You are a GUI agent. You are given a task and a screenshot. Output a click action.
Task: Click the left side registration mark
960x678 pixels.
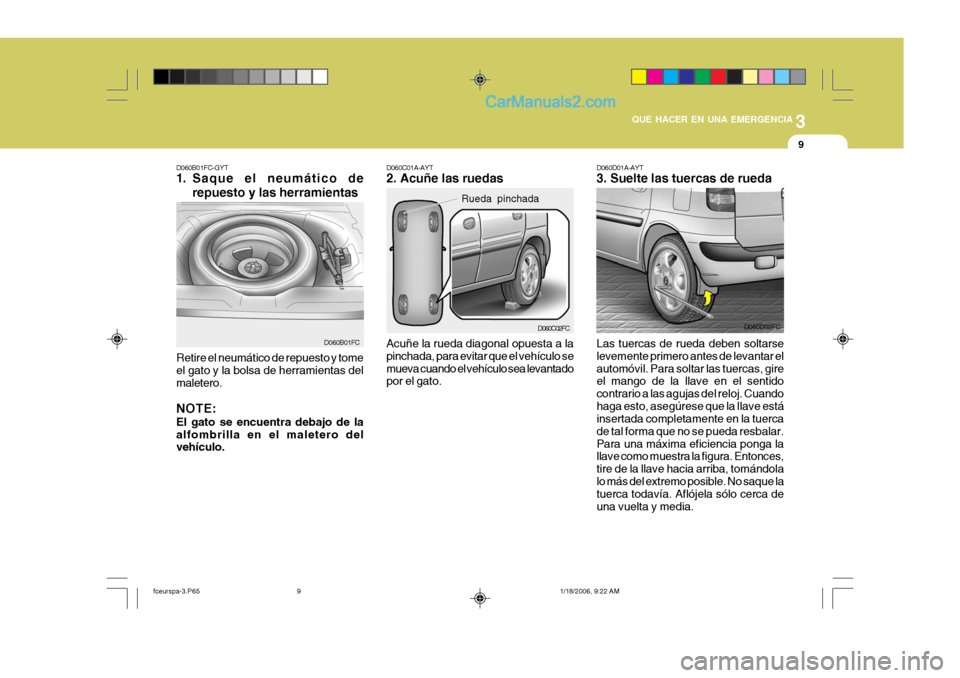(x=118, y=339)
